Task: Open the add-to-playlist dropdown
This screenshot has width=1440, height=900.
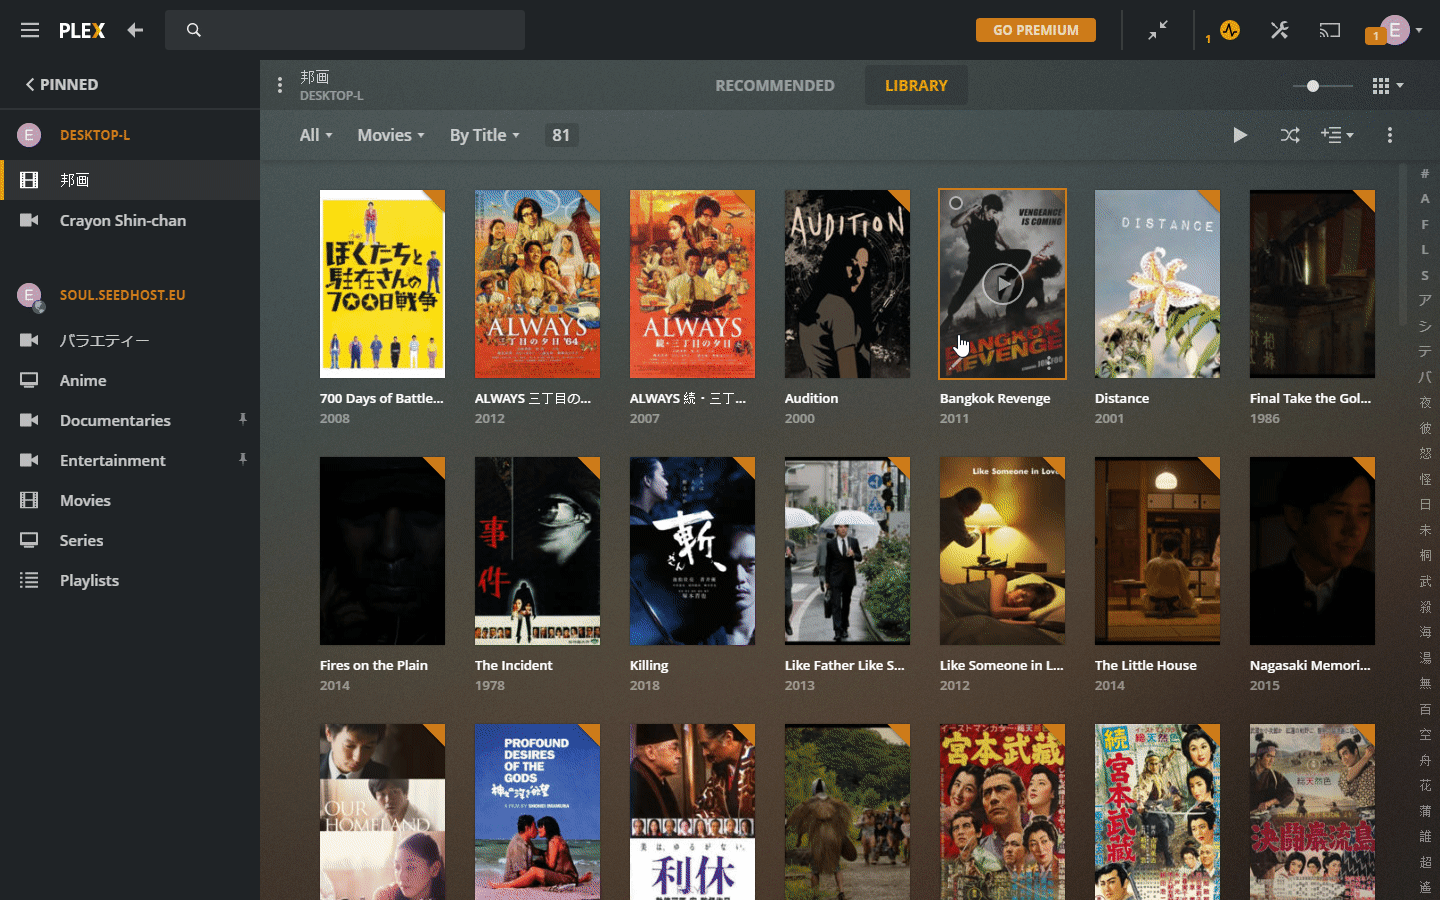Action: (x=1337, y=135)
